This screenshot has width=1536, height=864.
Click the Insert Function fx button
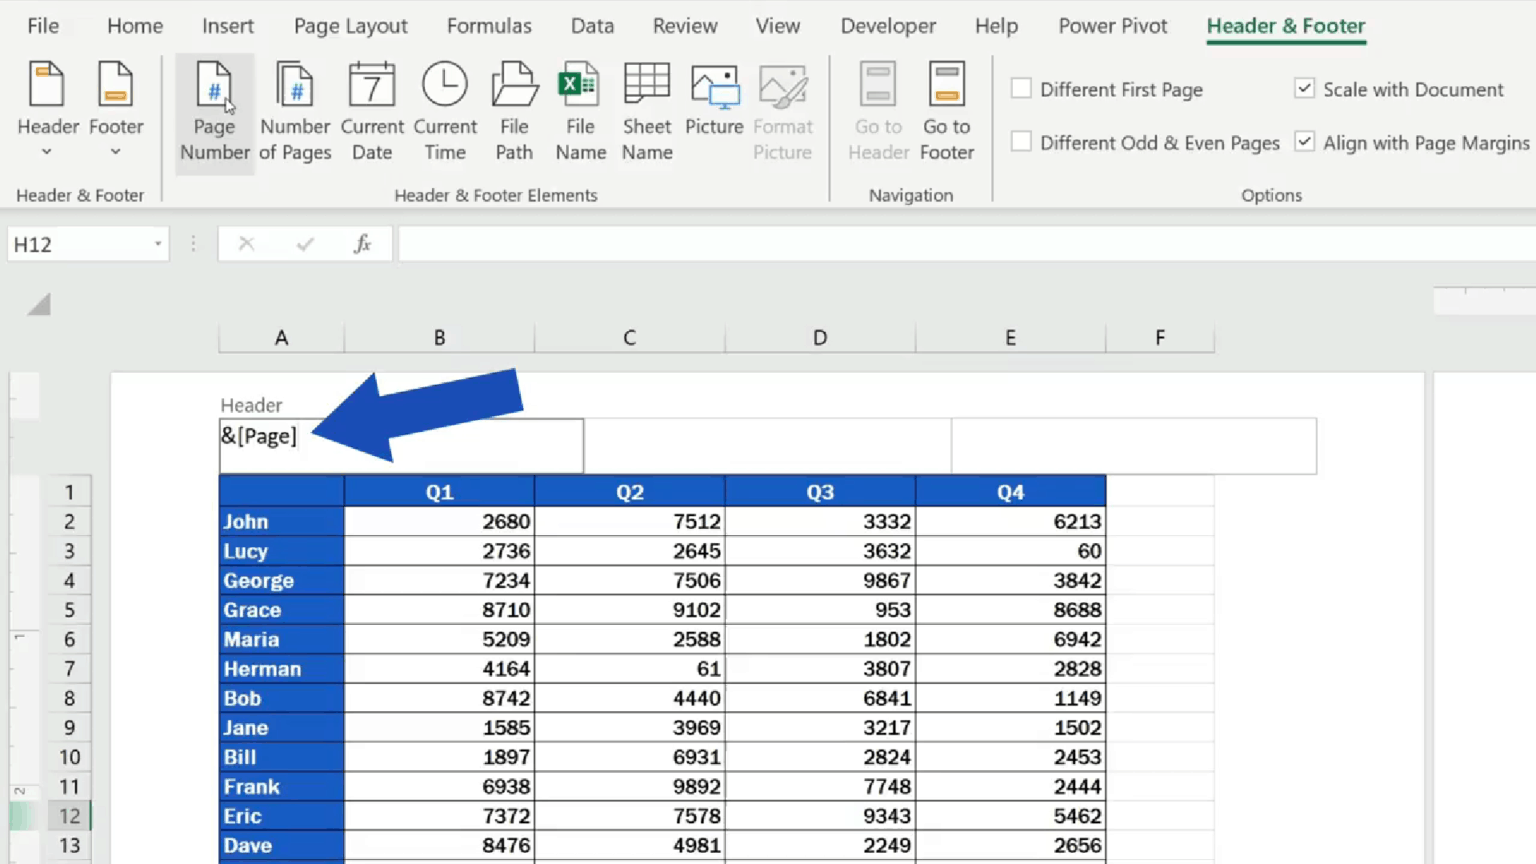coord(362,244)
